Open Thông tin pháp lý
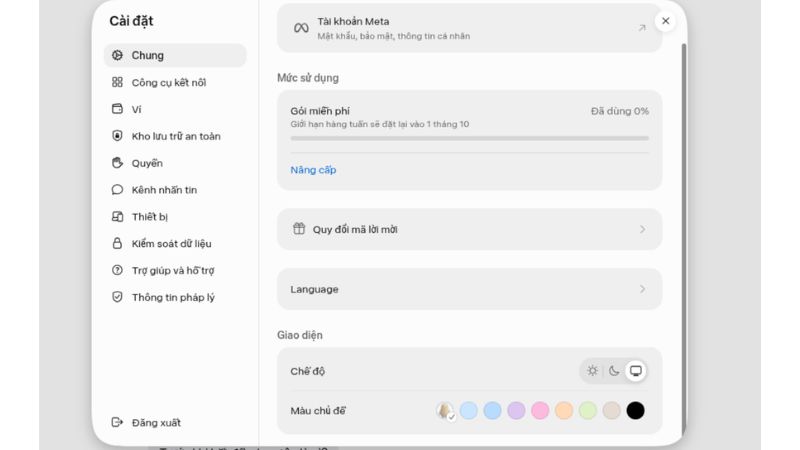The width and height of the screenshot is (800, 450). (x=175, y=297)
